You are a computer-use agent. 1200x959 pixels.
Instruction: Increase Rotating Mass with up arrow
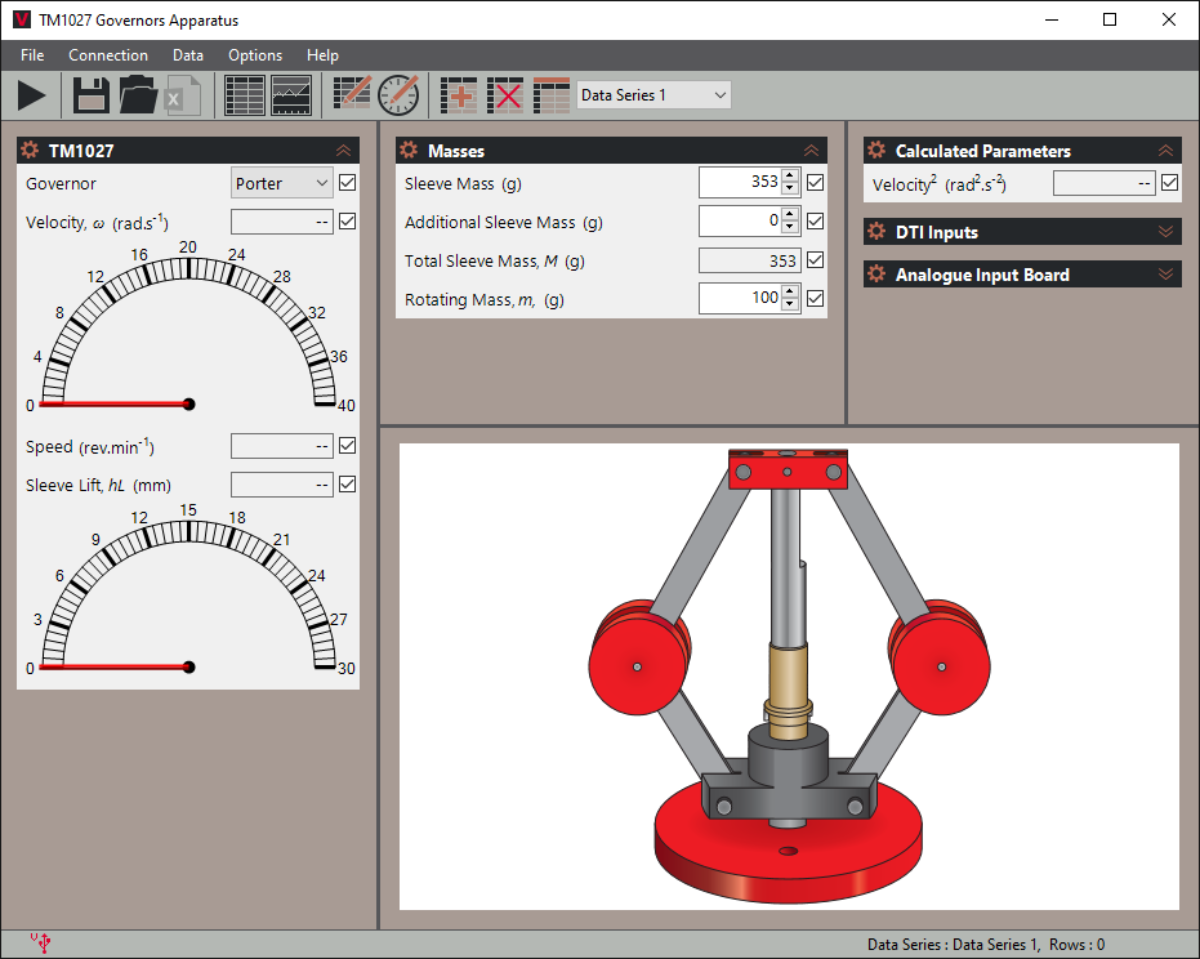[x=790, y=291]
